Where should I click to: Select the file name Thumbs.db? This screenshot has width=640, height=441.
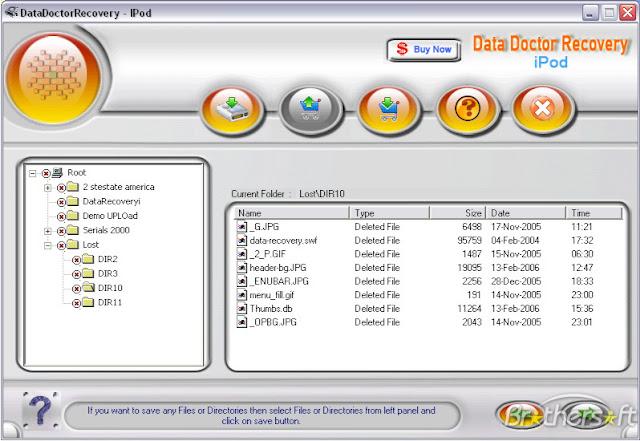271,309
